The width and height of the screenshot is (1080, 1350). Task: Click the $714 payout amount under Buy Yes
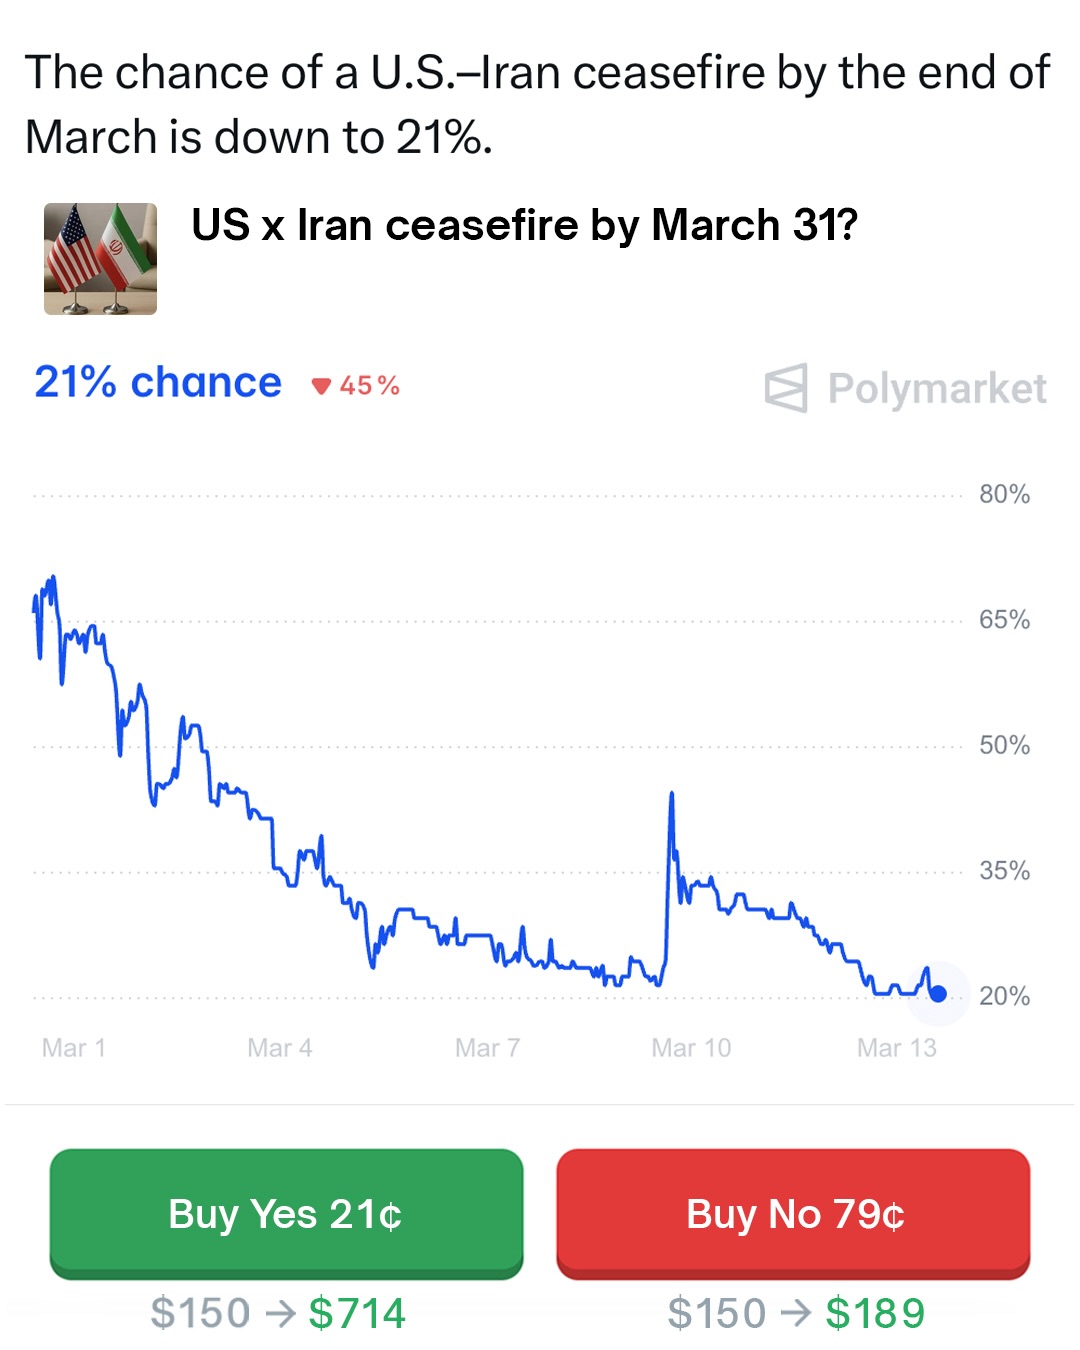pos(357,1313)
